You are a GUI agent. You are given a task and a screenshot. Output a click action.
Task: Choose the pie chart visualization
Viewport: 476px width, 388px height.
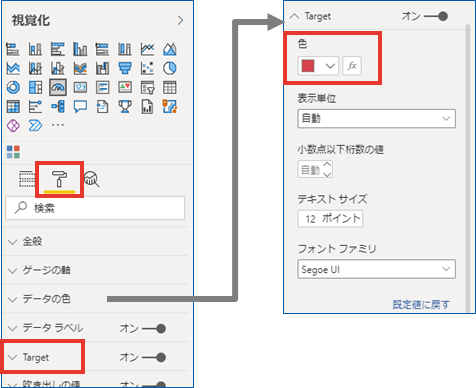tap(170, 68)
